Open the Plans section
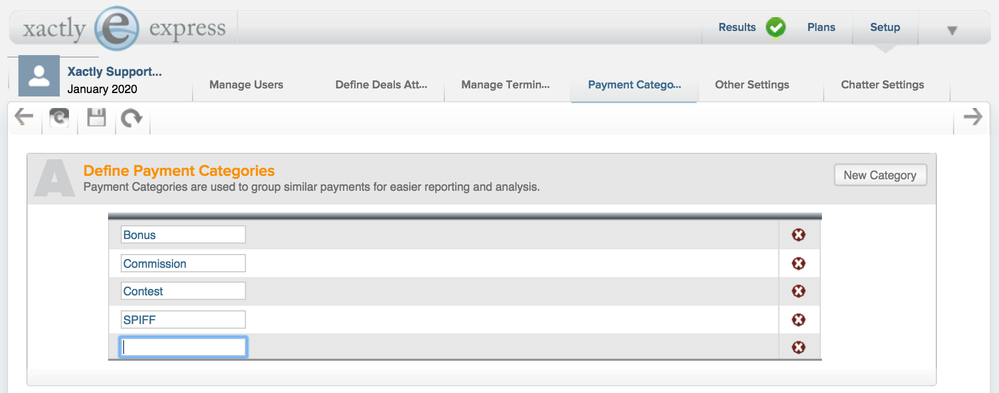The width and height of the screenshot is (999, 393). coord(821,27)
